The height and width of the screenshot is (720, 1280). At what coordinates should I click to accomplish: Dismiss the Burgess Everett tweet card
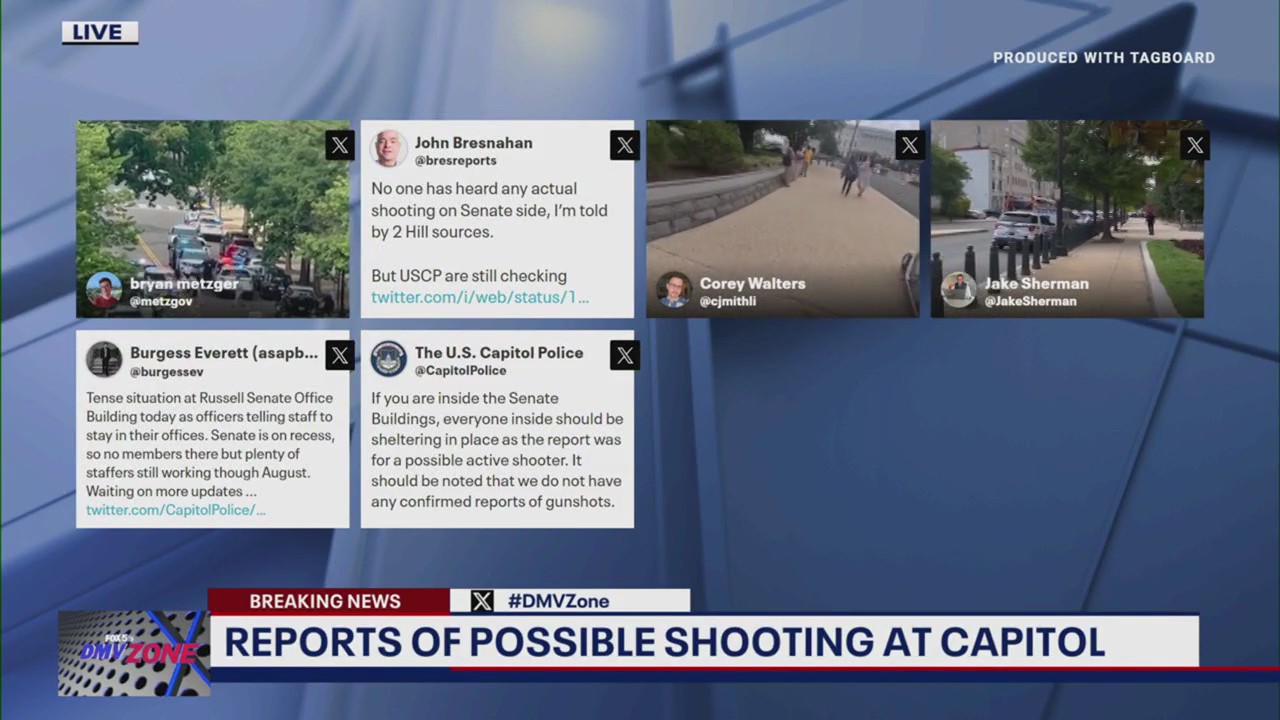339,355
